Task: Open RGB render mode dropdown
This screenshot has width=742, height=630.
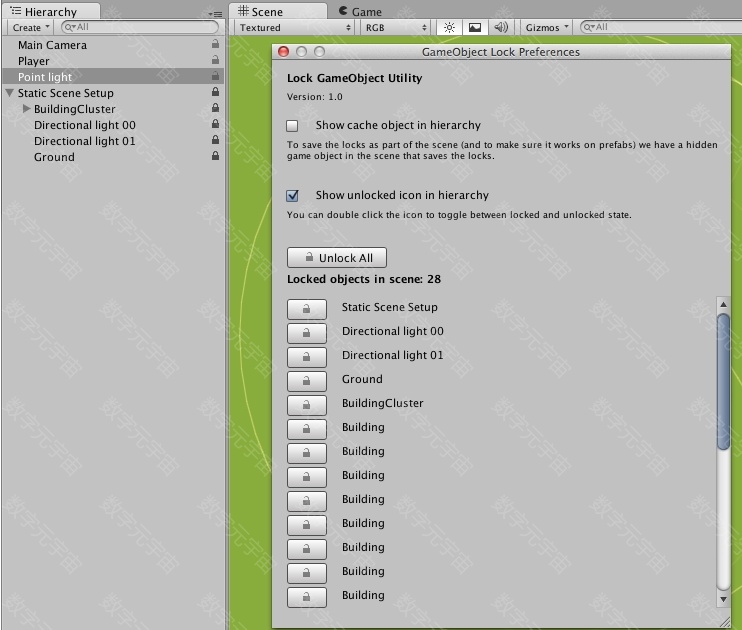Action: tap(395, 27)
